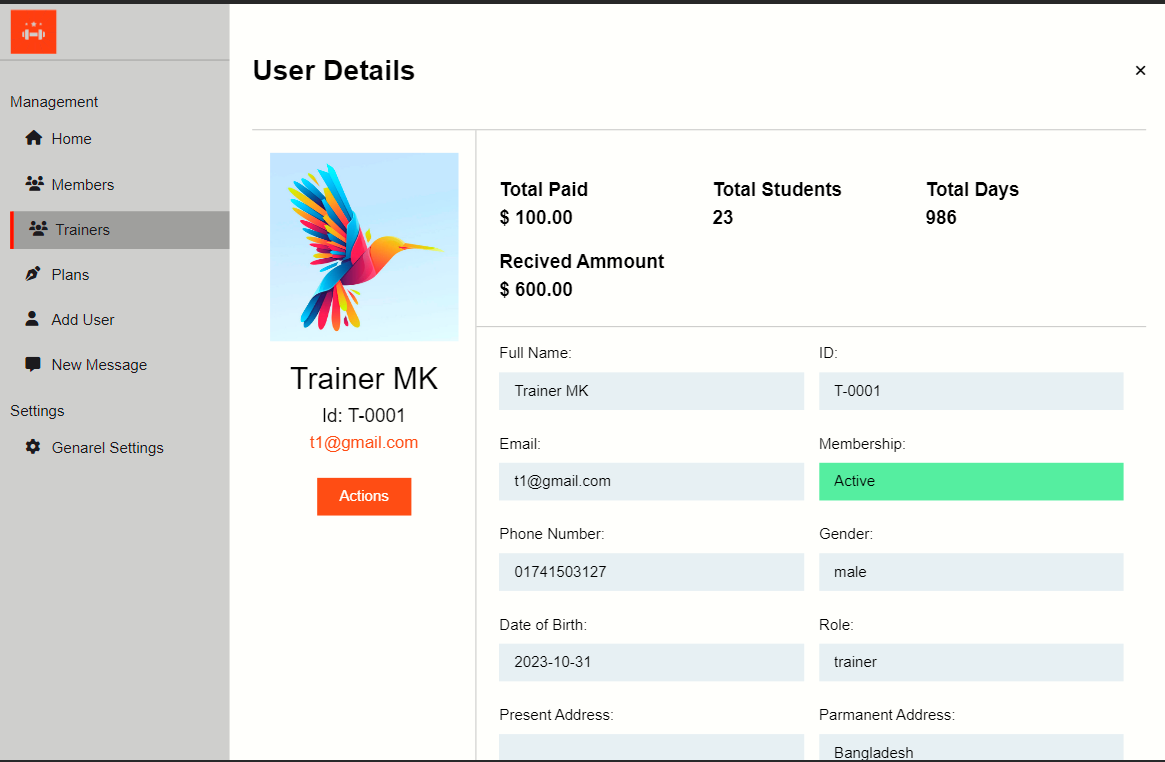The height and width of the screenshot is (762, 1165).
Task: Click the Role field showing trainer
Action: [971, 662]
